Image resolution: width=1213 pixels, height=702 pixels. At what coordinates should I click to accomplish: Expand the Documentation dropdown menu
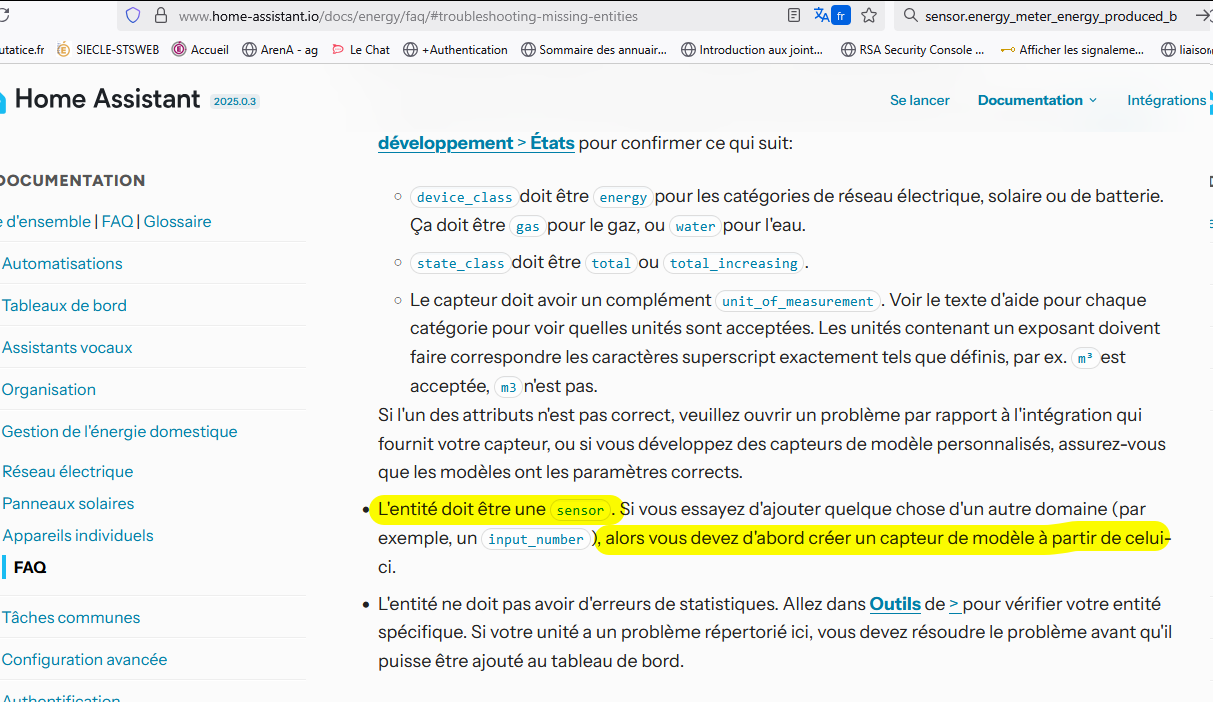[1037, 100]
